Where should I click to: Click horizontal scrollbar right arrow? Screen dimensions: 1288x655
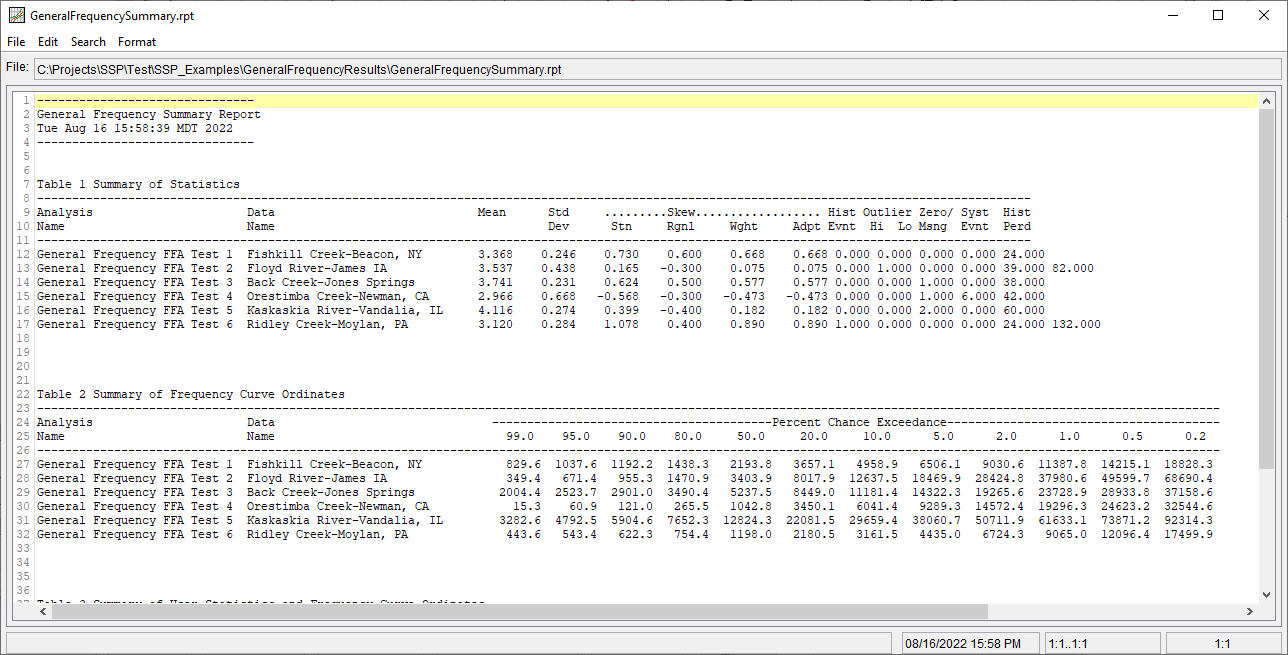(x=1249, y=612)
